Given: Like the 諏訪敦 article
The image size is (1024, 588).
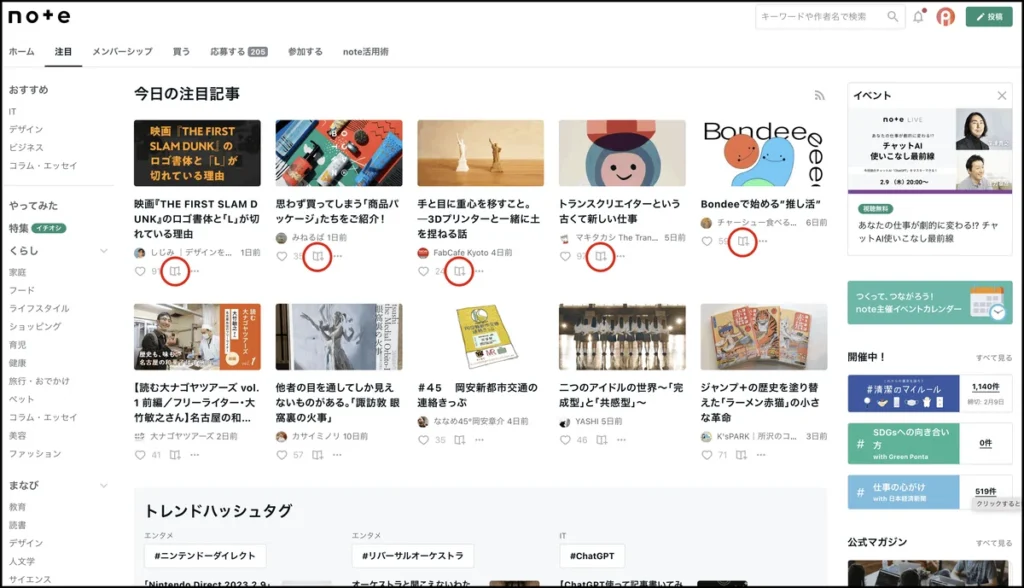Looking at the screenshot, I should [x=281, y=455].
